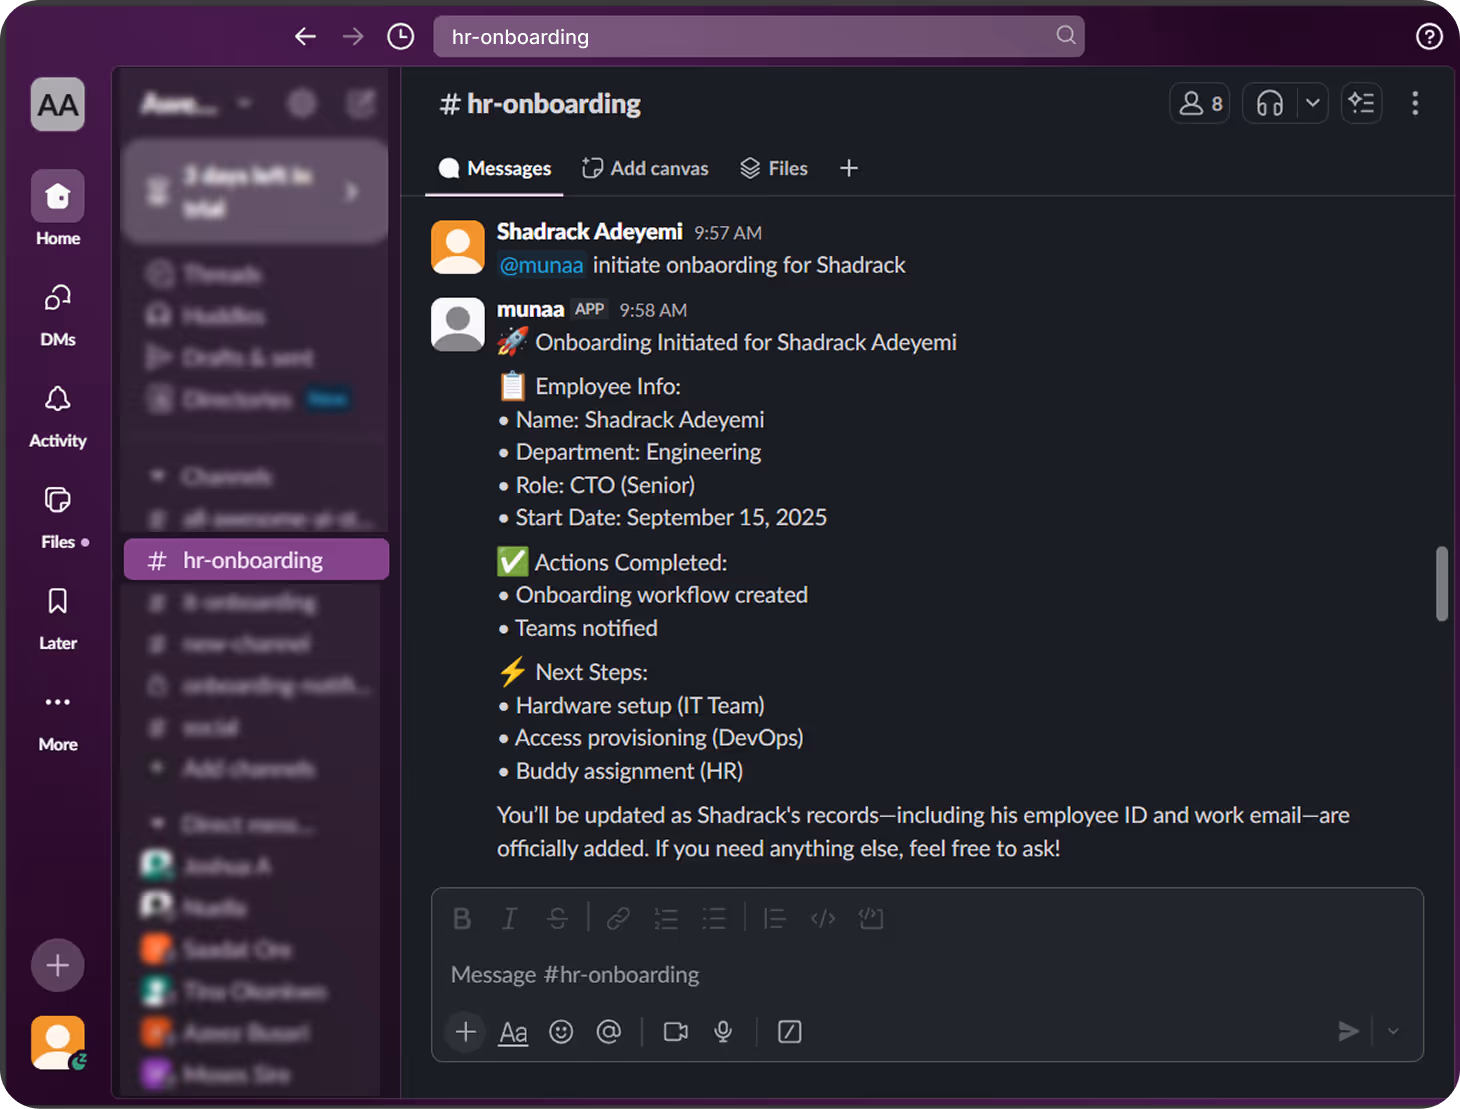Toggle blockquote formatting
The width and height of the screenshot is (1460, 1109).
tap(774, 918)
